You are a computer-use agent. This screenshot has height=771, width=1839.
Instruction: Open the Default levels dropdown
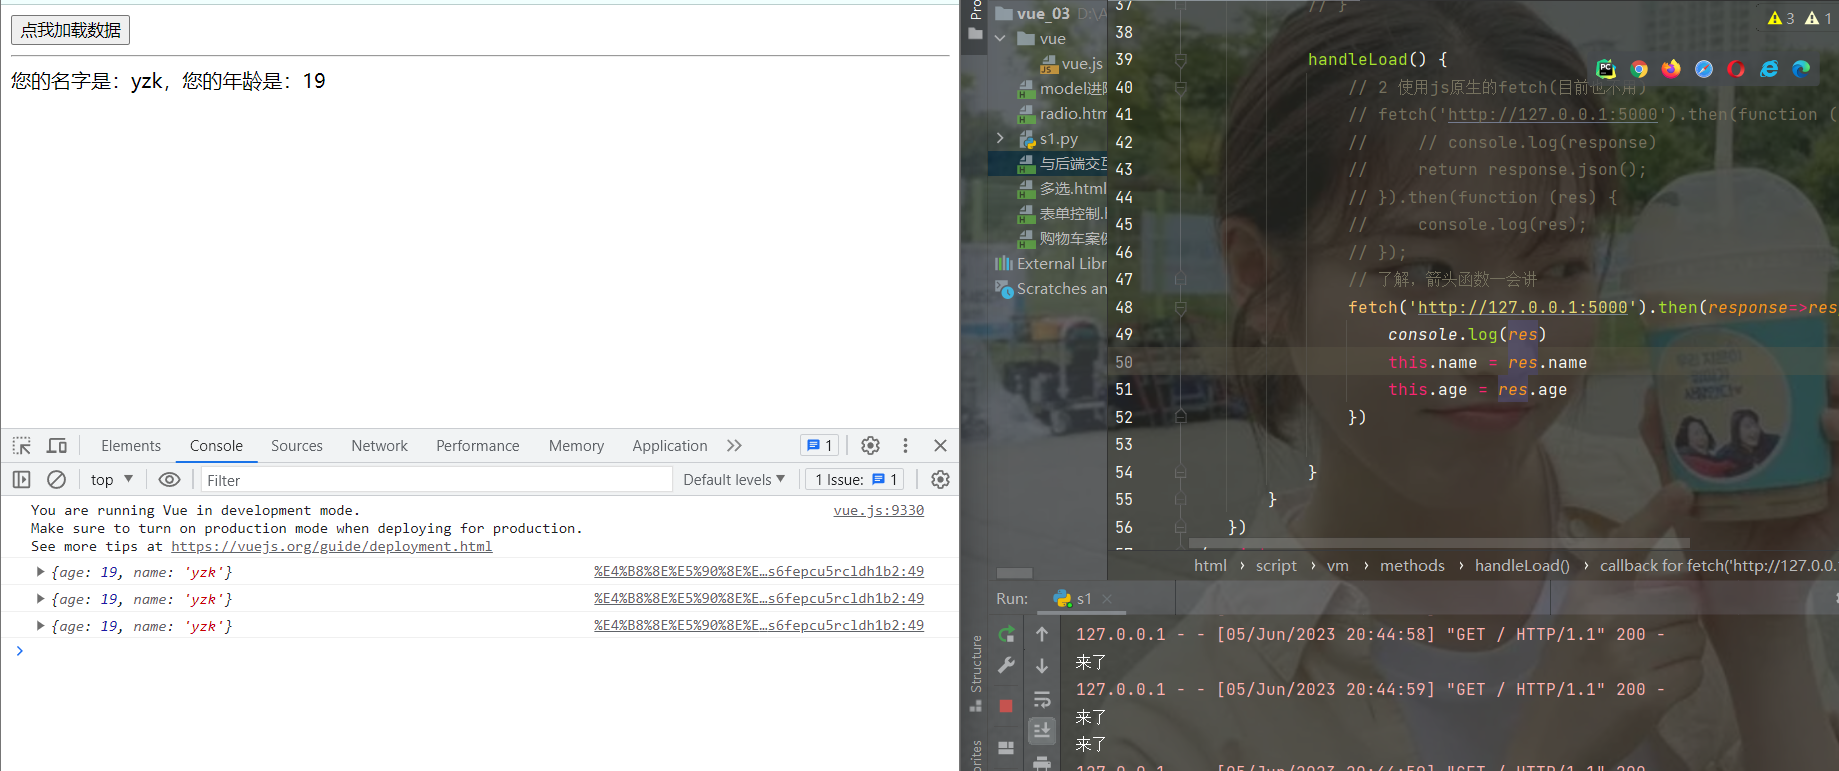point(734,480)
